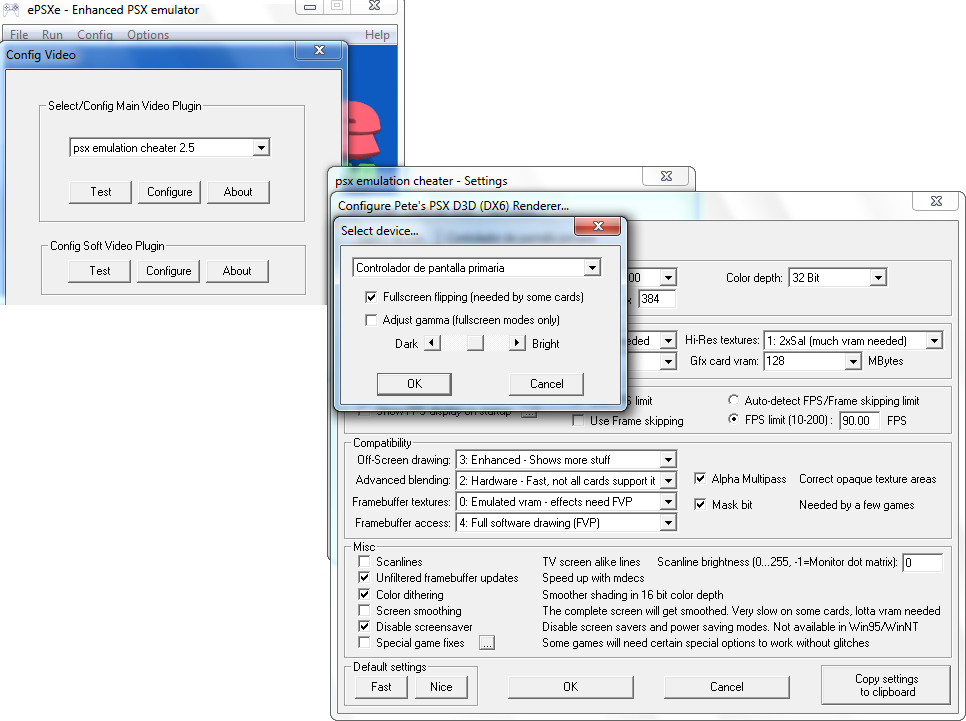Enable Adjust gamma checkbox
The image size is (966, 721).
371,320
